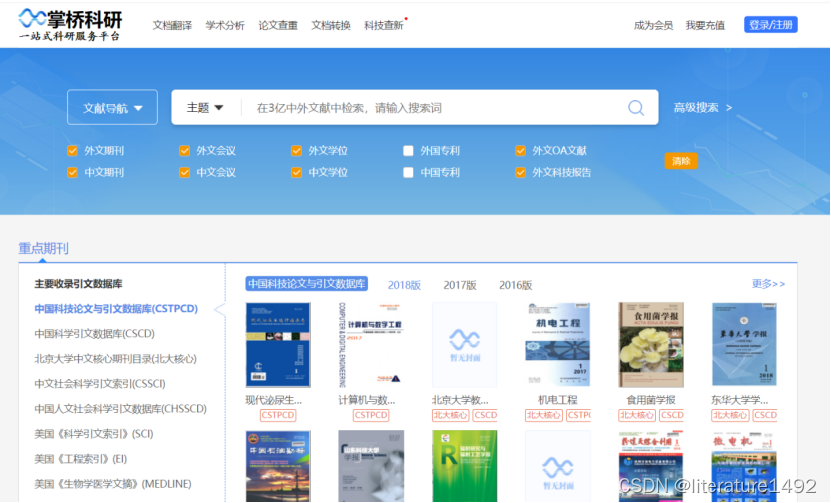Toggle 外文会议 checkbox
Viewport: 831px width, 503px height.
click(184, 151)
